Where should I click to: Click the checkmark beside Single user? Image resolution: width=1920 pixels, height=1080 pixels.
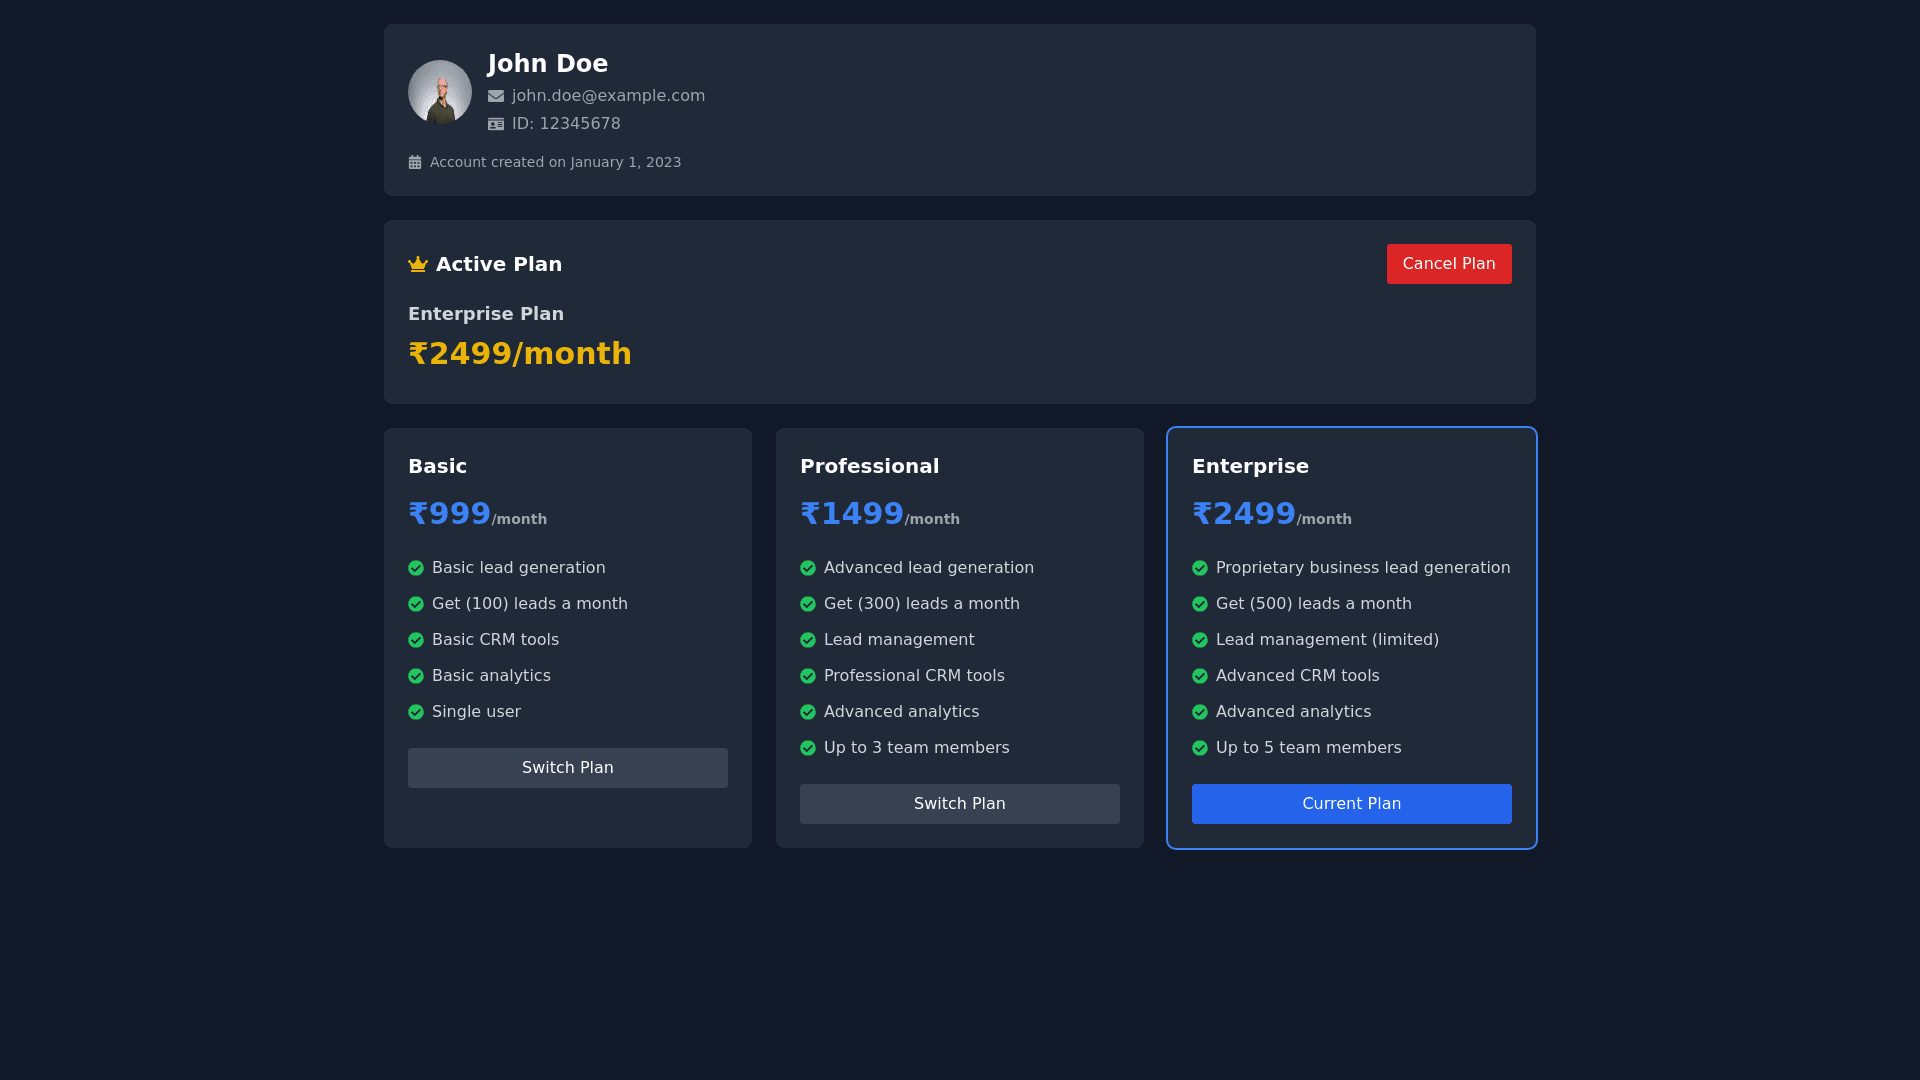(416, 711)
